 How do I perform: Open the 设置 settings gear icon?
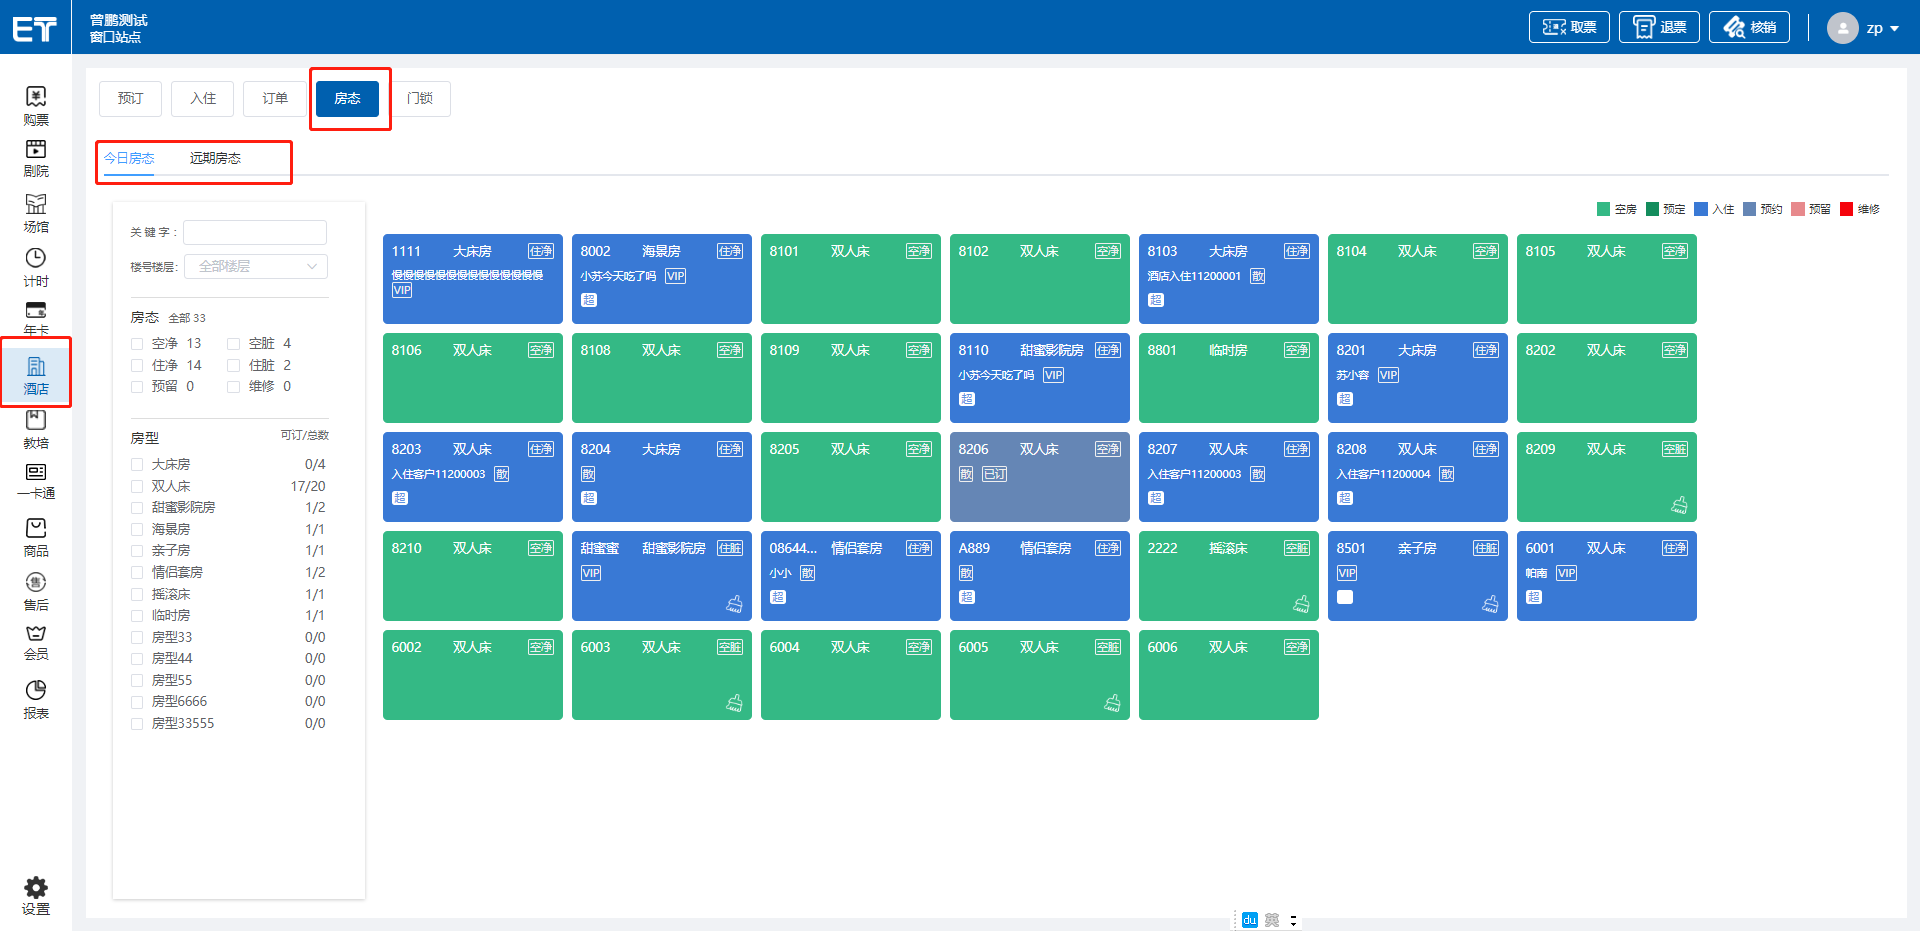pyautogui.click(x=36, y=895)
